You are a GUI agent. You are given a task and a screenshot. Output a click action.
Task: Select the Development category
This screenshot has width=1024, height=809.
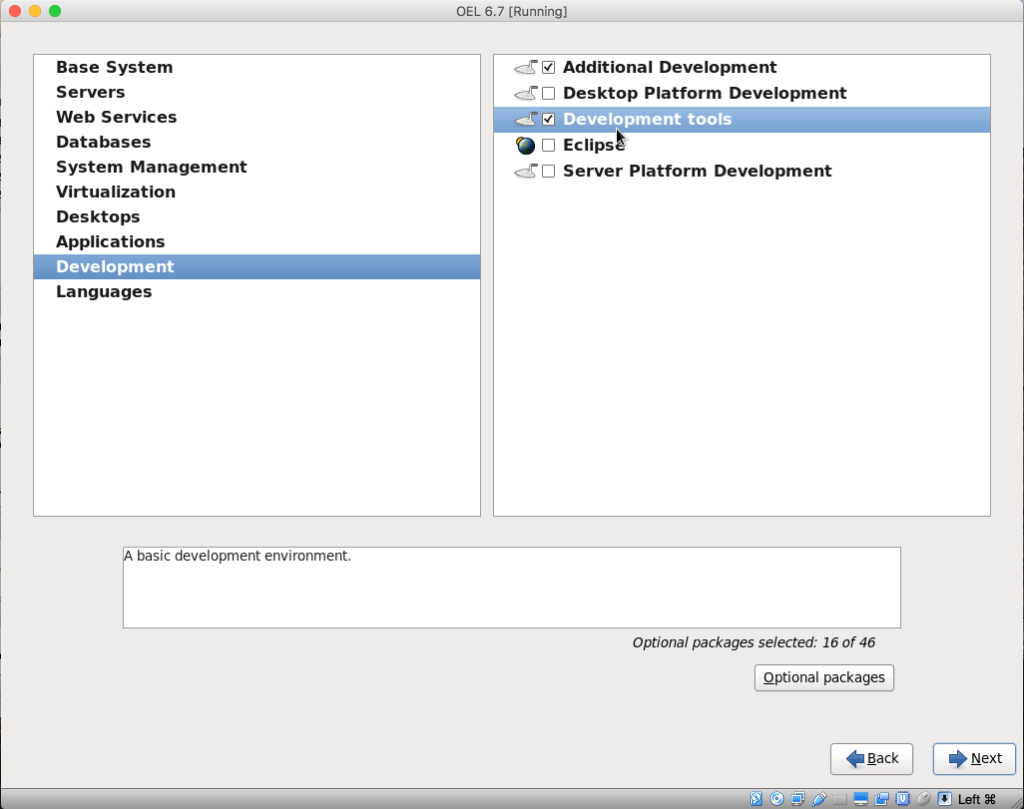(257, 266)
